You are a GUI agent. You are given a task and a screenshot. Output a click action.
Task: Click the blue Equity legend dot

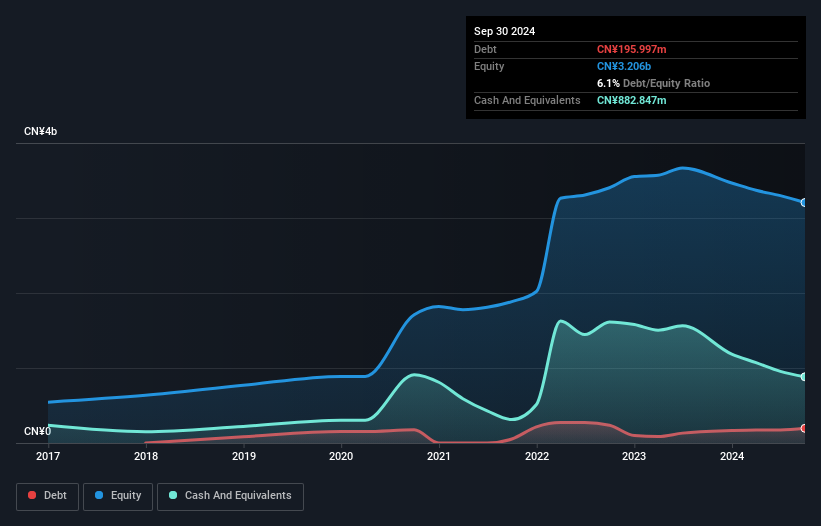pyautogui.click(x=99, y=495)
